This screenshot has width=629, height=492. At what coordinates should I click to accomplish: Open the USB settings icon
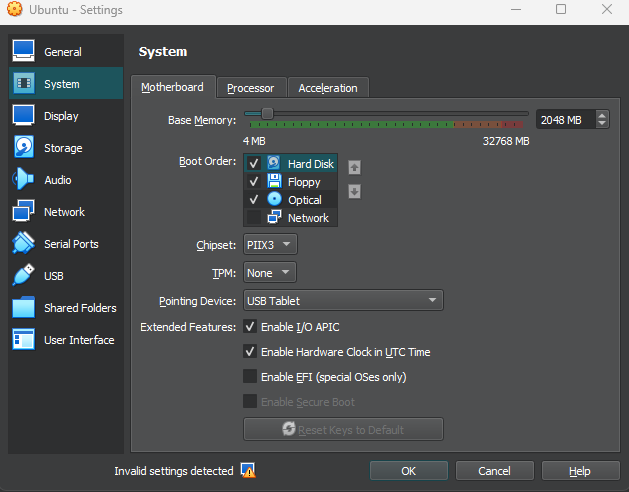tap(24, 276)
